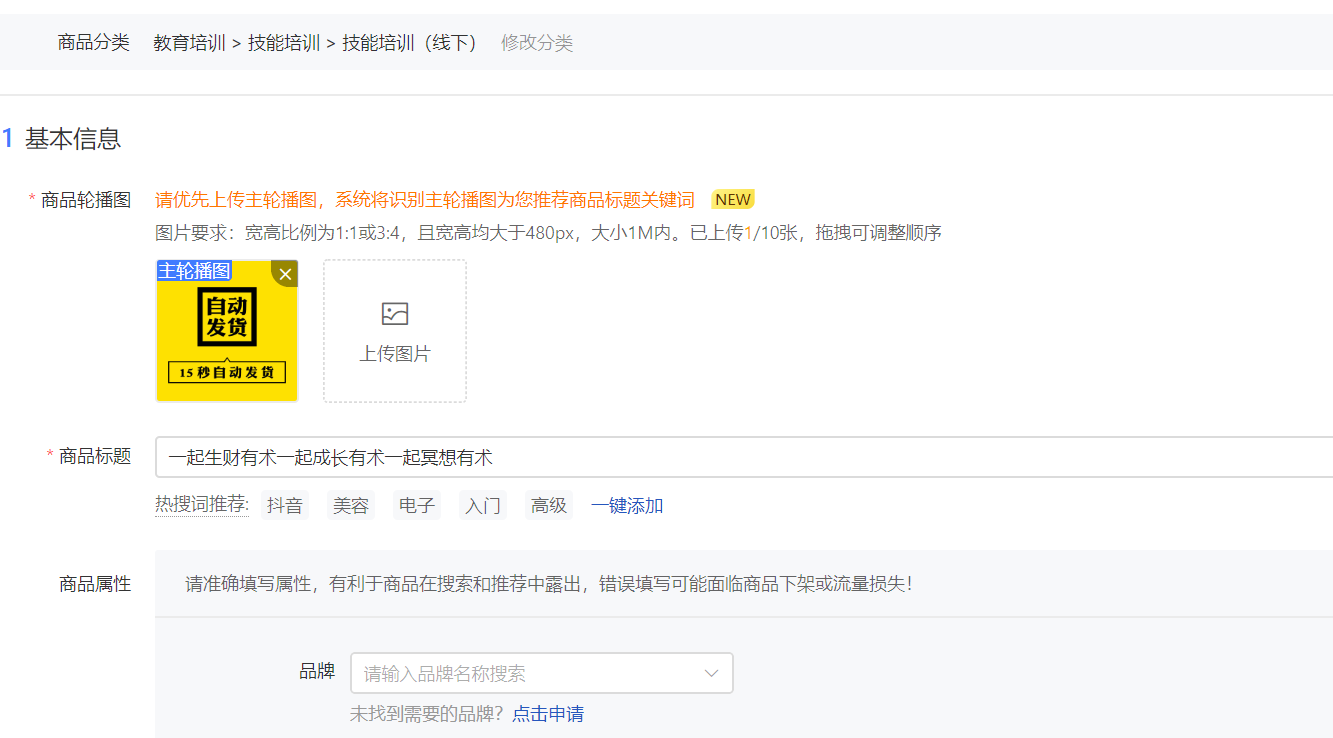The width and height of the screenshot is (1333, 738).
Task: Click the 热搜词推荐 label
Action: click(x=202, y=505)
